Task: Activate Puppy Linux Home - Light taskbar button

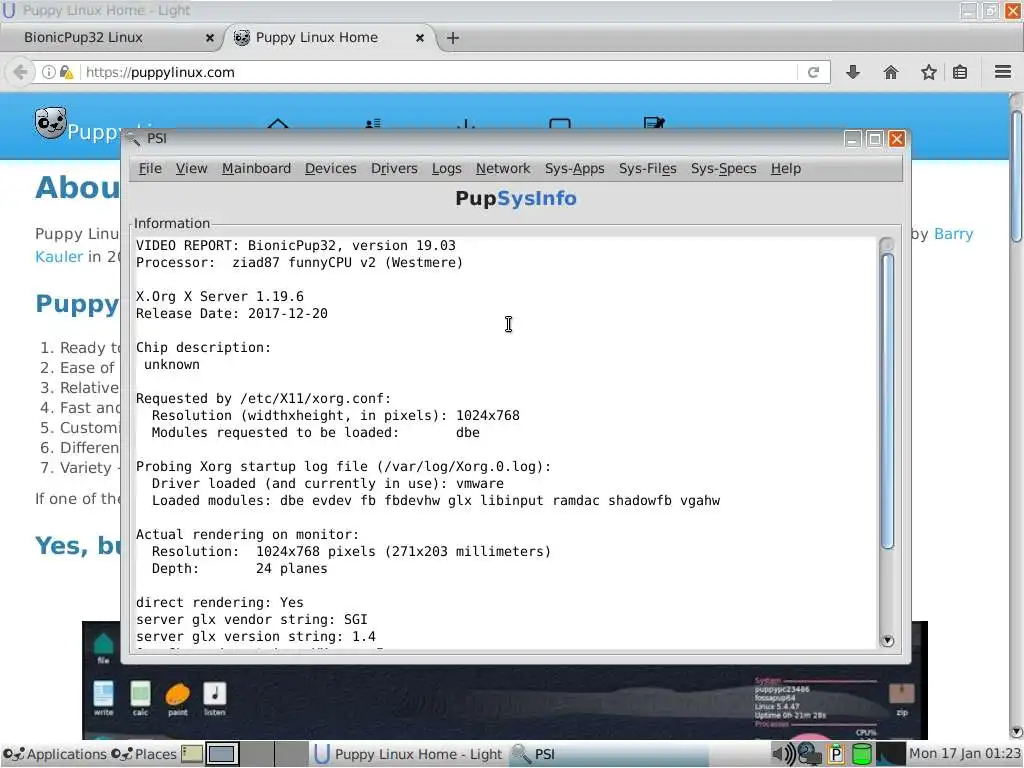Action: 409,754
